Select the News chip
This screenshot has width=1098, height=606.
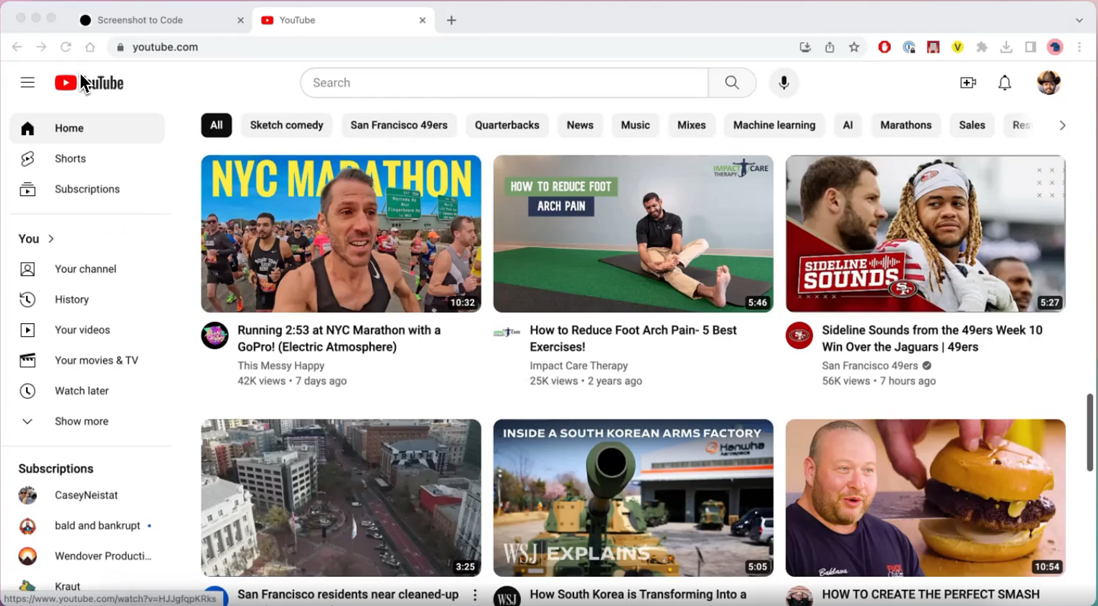coord(580,125)
